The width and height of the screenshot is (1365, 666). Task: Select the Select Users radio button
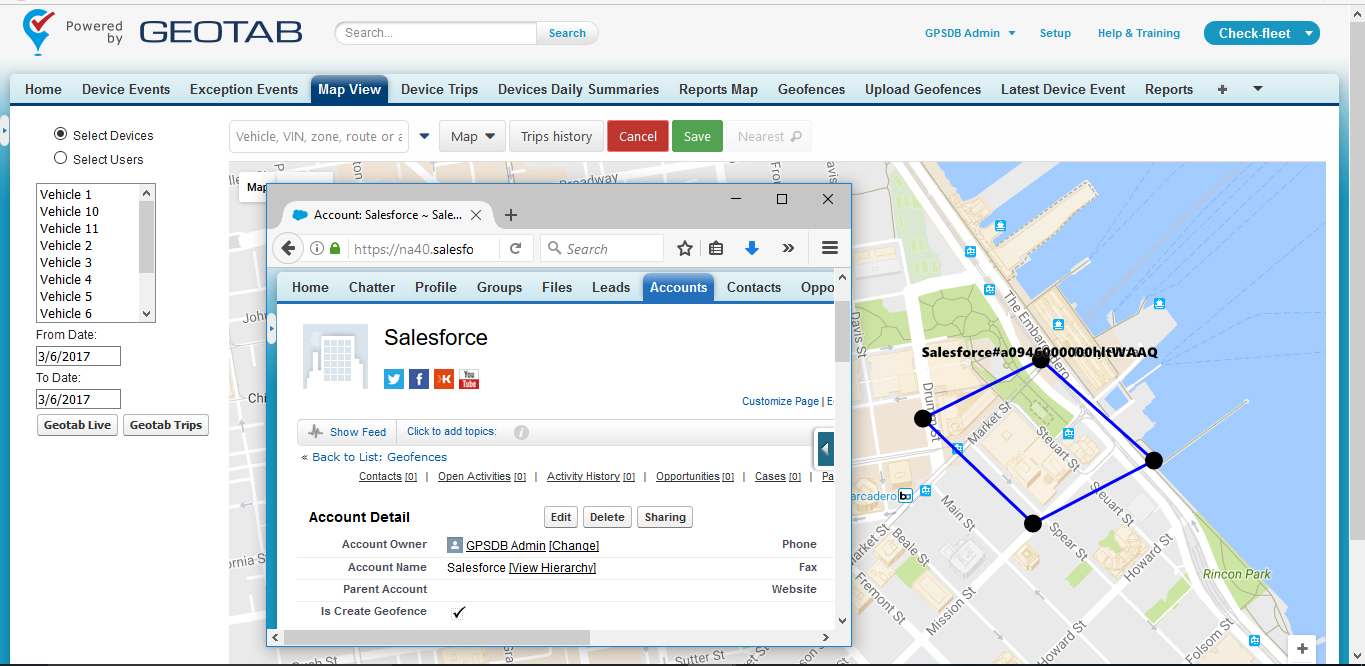pos(60,159)
